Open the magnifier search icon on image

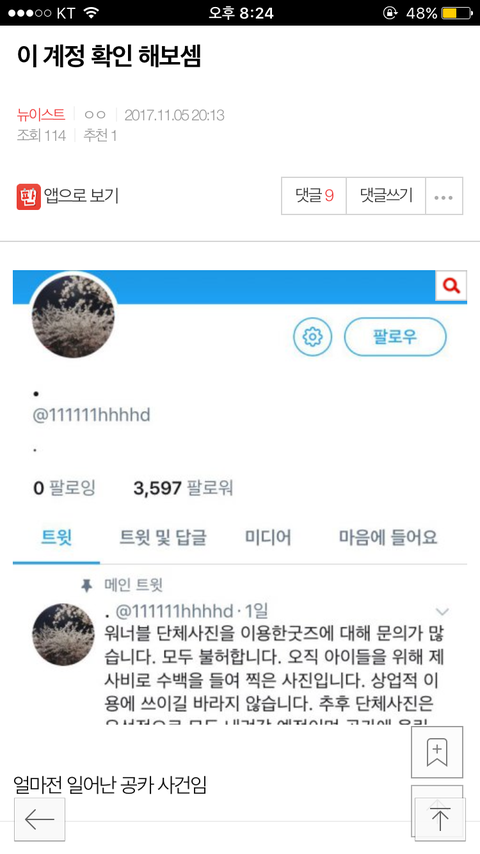click(x=451, y=285)
